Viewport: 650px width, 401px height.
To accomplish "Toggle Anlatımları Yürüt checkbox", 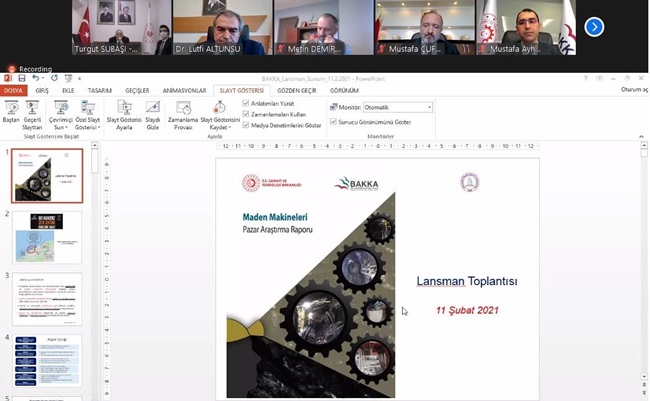I will pyautogui.click(x=247, y=103).
